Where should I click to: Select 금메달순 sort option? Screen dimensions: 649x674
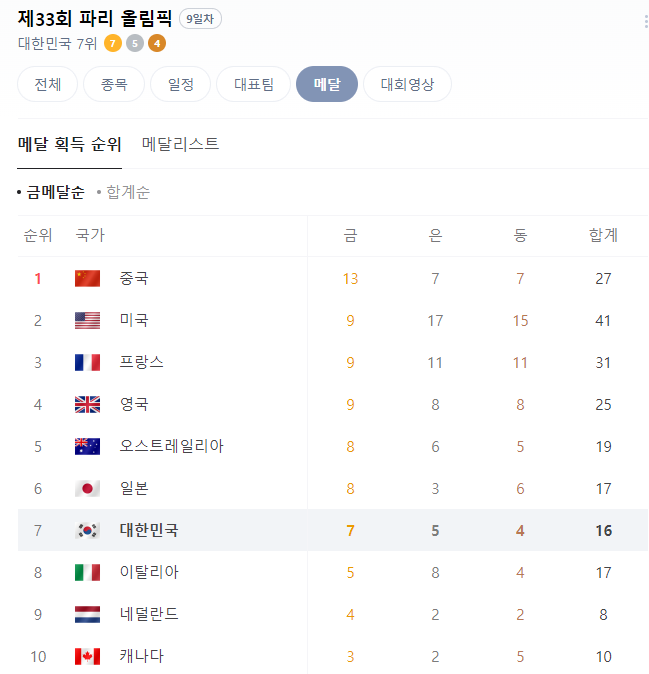[x=55, y=192]
